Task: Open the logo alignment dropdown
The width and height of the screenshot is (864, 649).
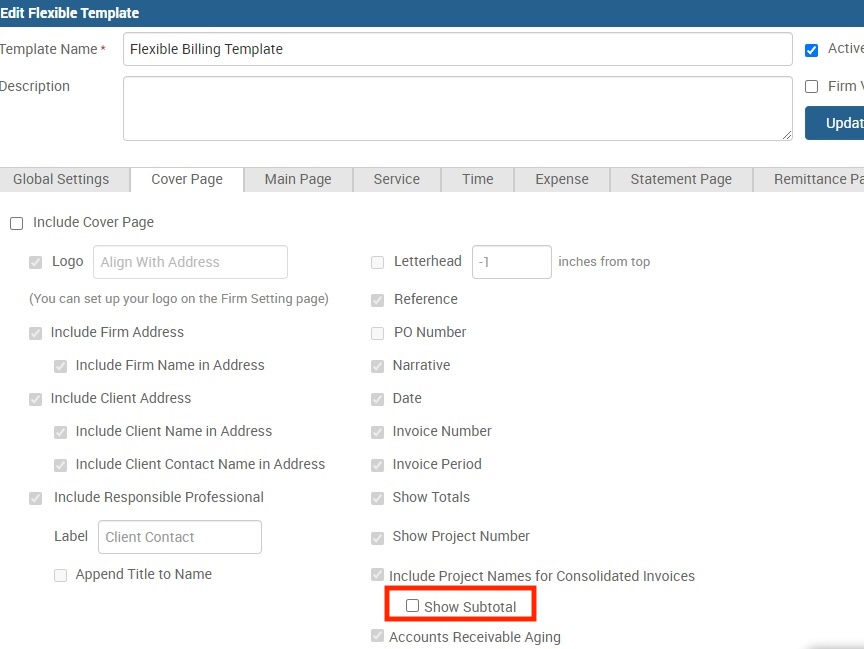Action: [189, 262]
